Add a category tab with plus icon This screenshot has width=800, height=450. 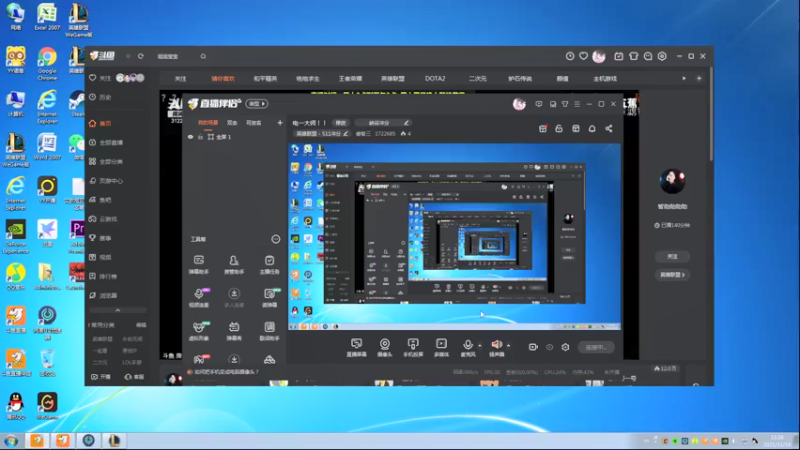(699, 79)
